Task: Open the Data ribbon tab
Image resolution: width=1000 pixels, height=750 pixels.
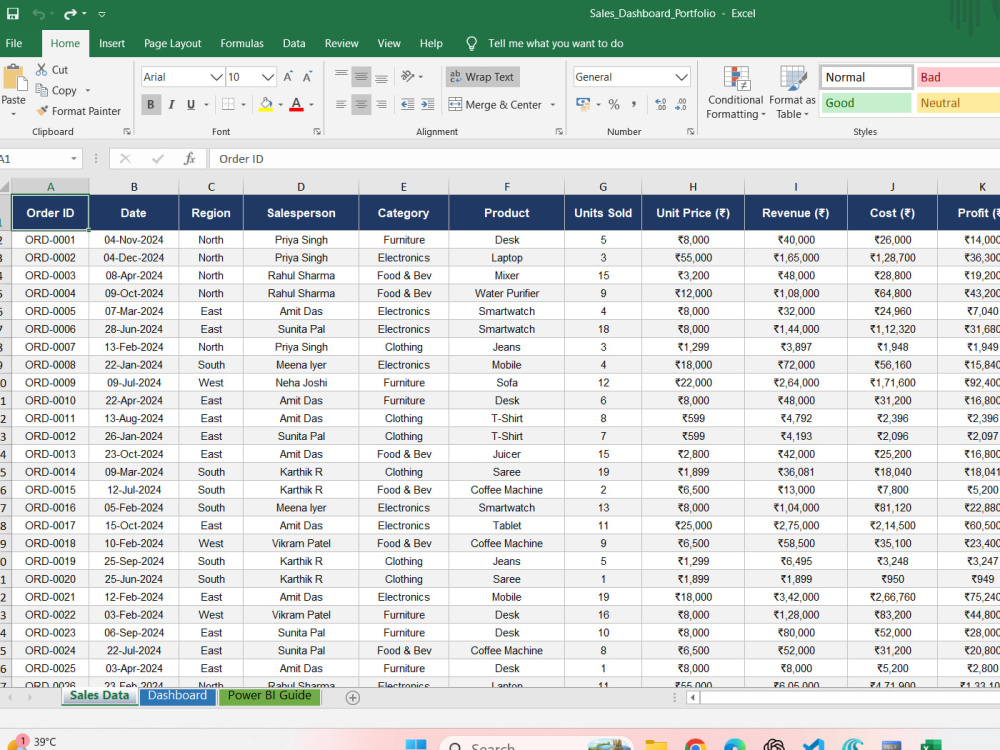Action: coord(293,43)
